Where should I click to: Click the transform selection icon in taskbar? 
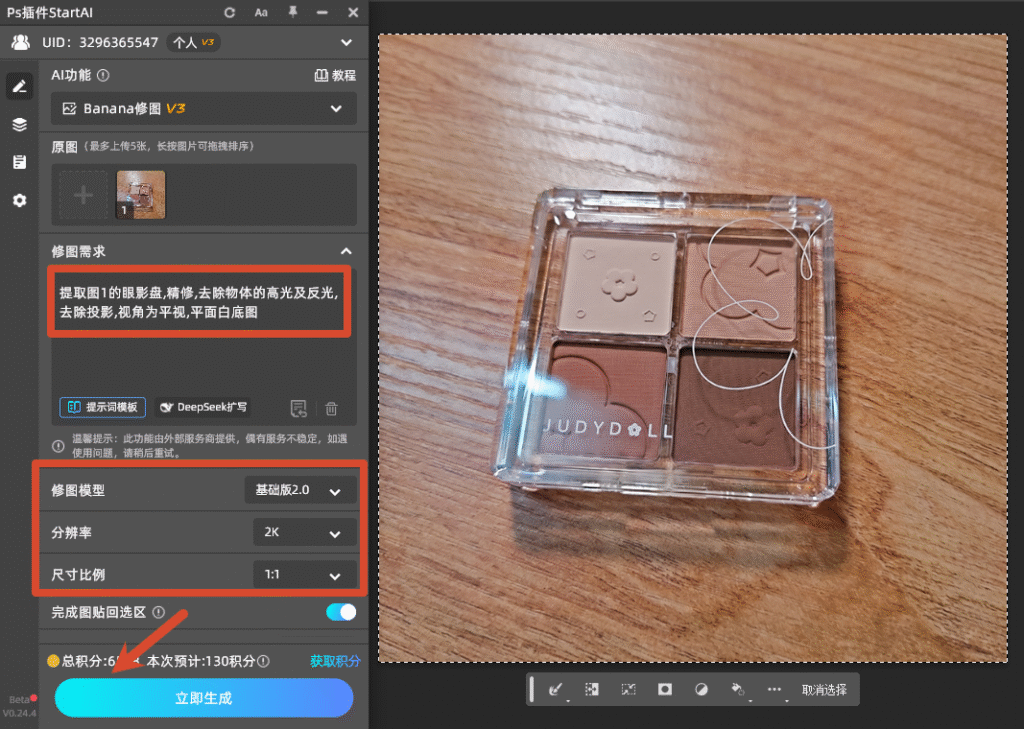pyautogui.click(x=628, y=689)
